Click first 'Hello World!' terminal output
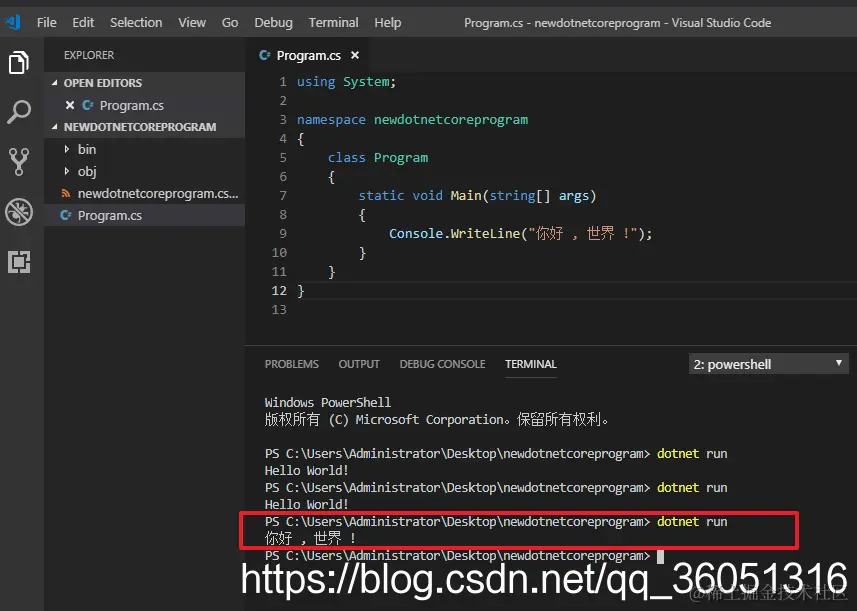857x611 pixels. point(306,471)
